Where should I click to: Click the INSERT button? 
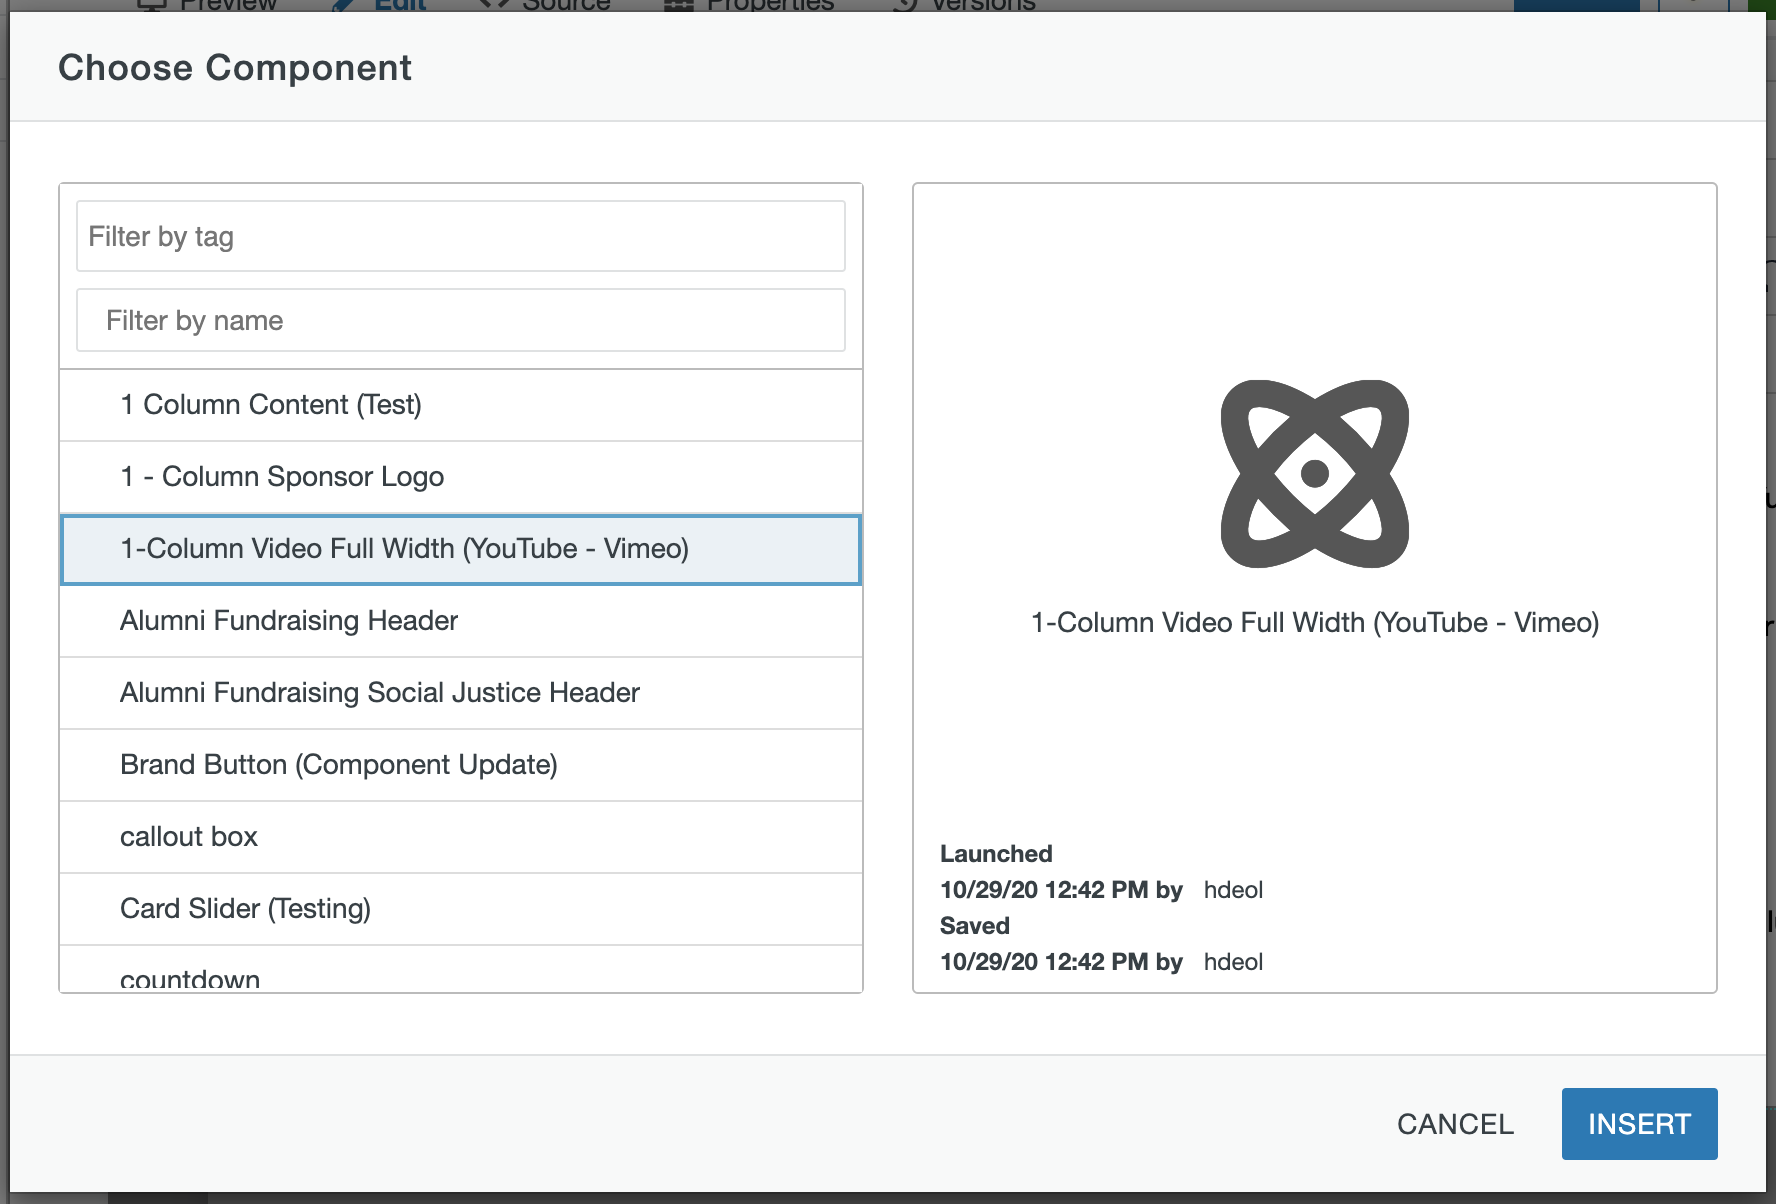point(1638,1123)
